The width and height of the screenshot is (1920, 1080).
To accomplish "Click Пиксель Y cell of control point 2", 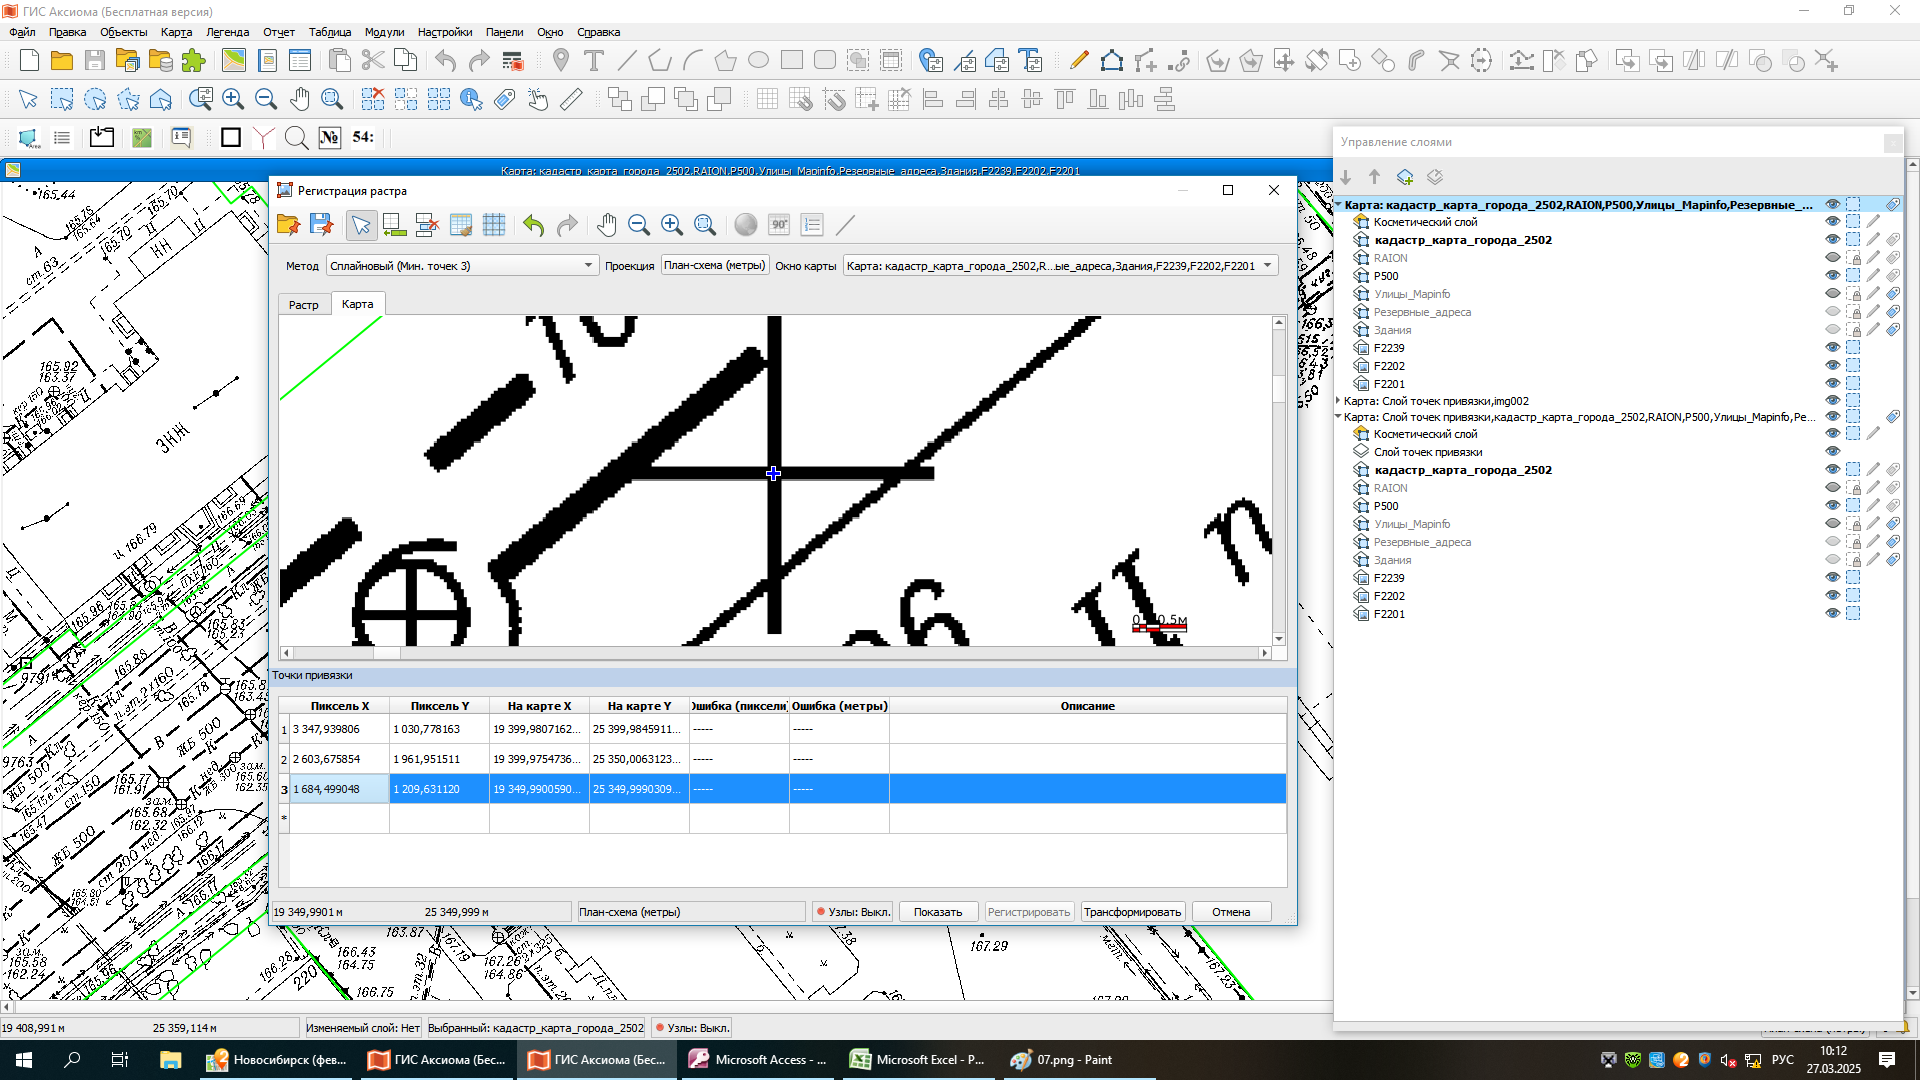I will pos(438,759).
